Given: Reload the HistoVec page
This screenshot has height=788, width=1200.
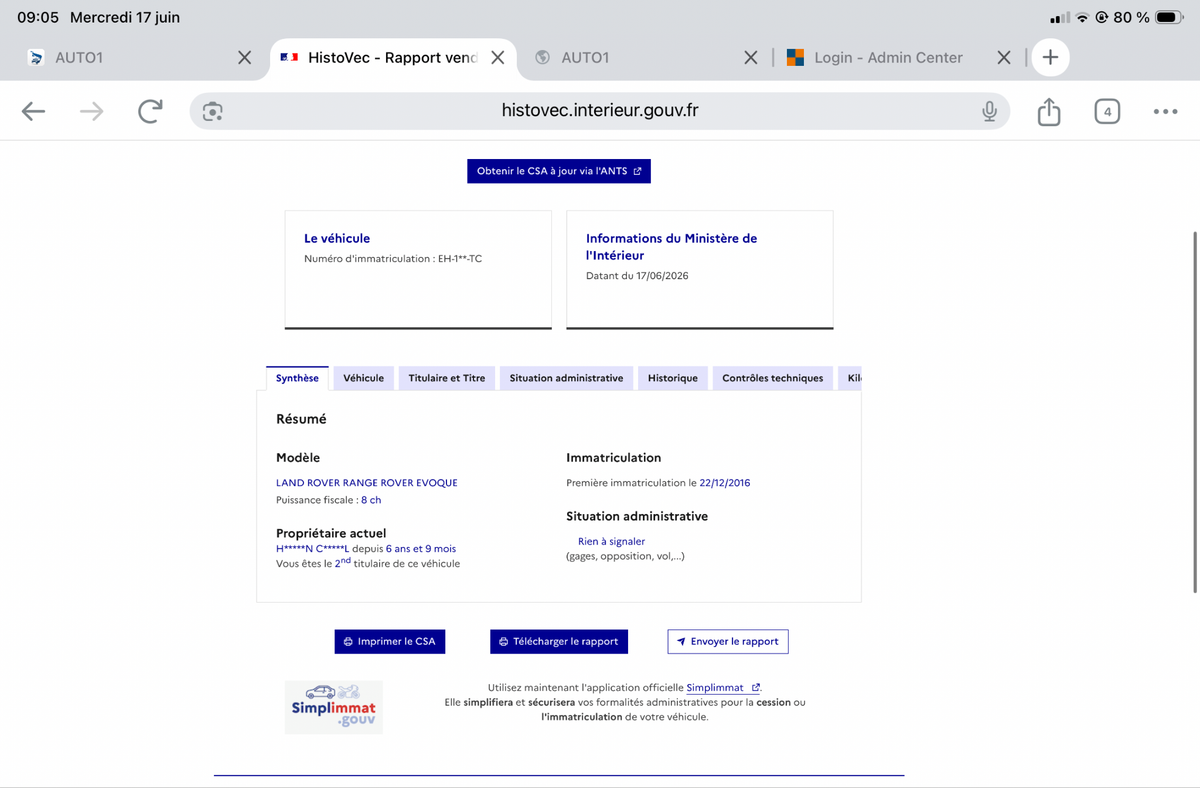Looking at the screenshot, I should click(150, 111).
